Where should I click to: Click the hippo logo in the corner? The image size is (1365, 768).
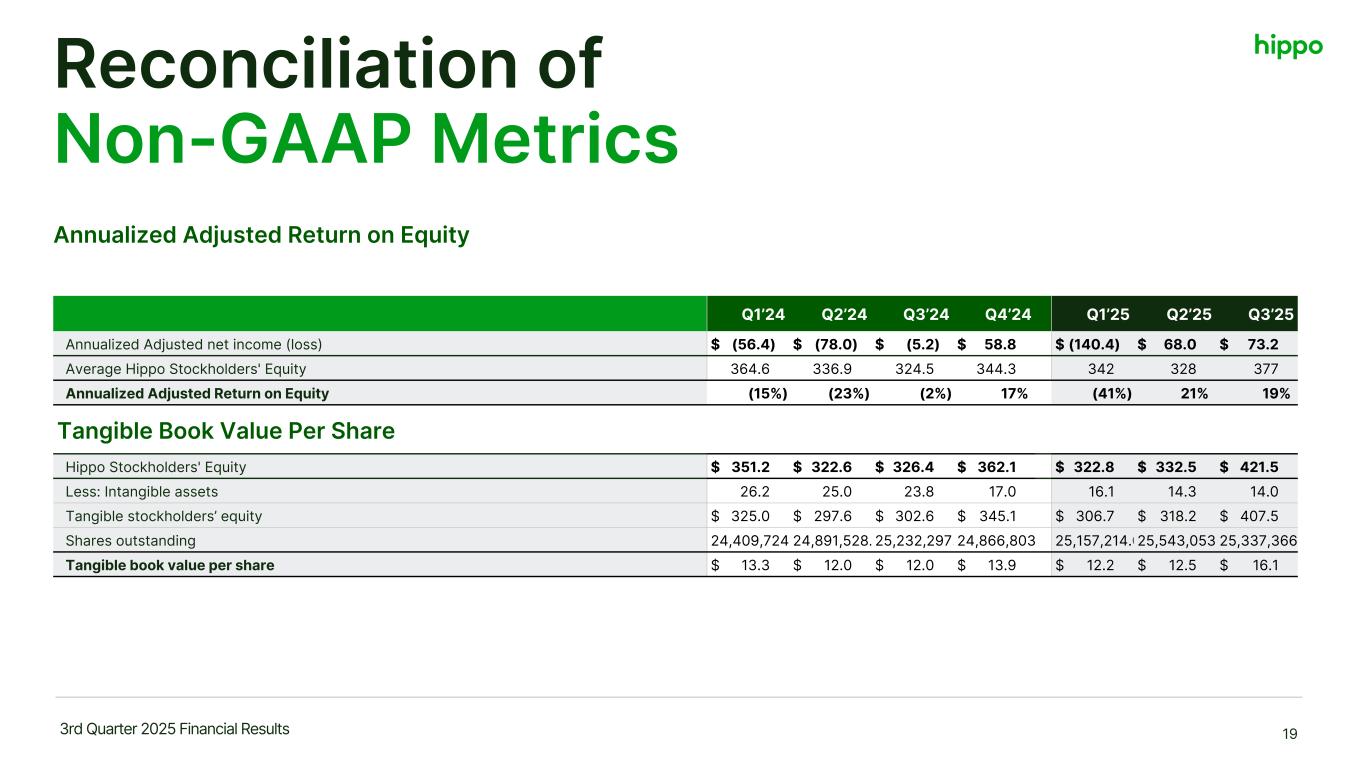[x=1288, y=46]
